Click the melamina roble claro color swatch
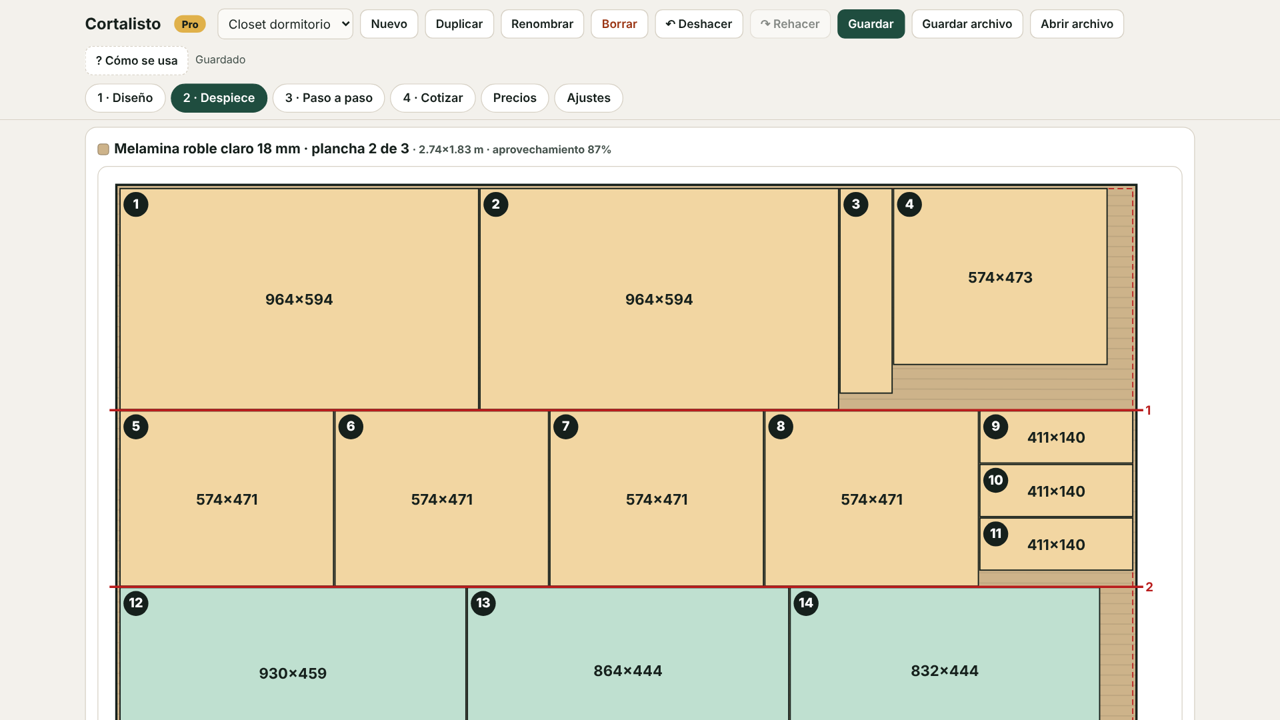1280x720 pixels. (x=103, y=149)
